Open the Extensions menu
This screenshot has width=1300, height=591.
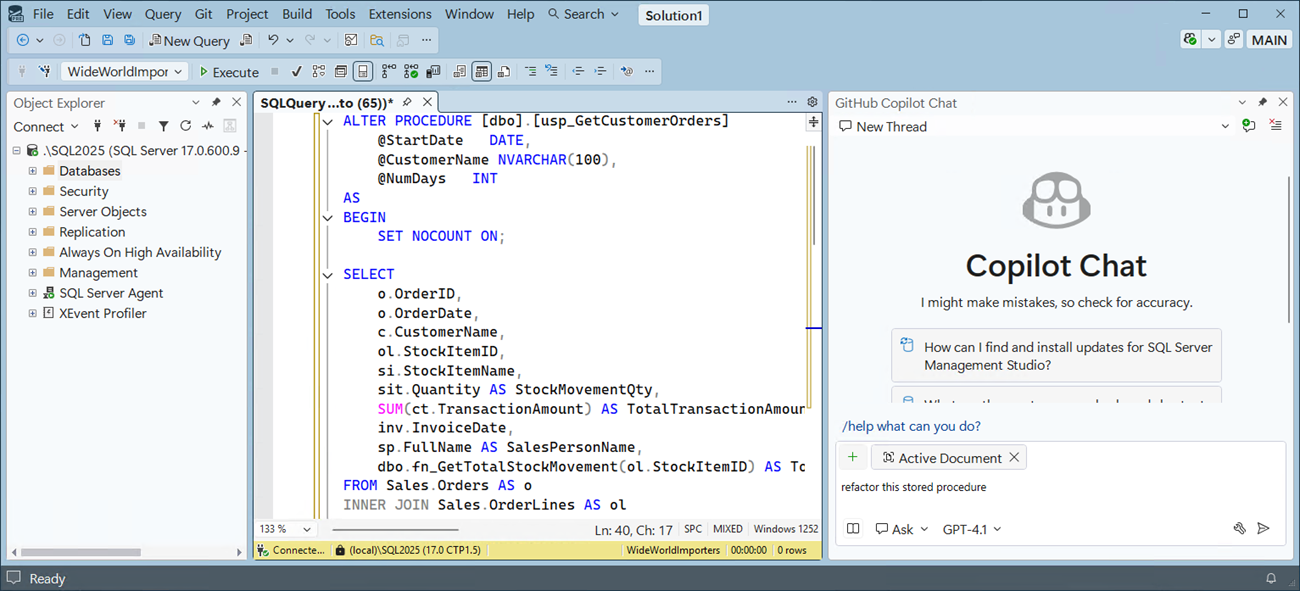400,14
